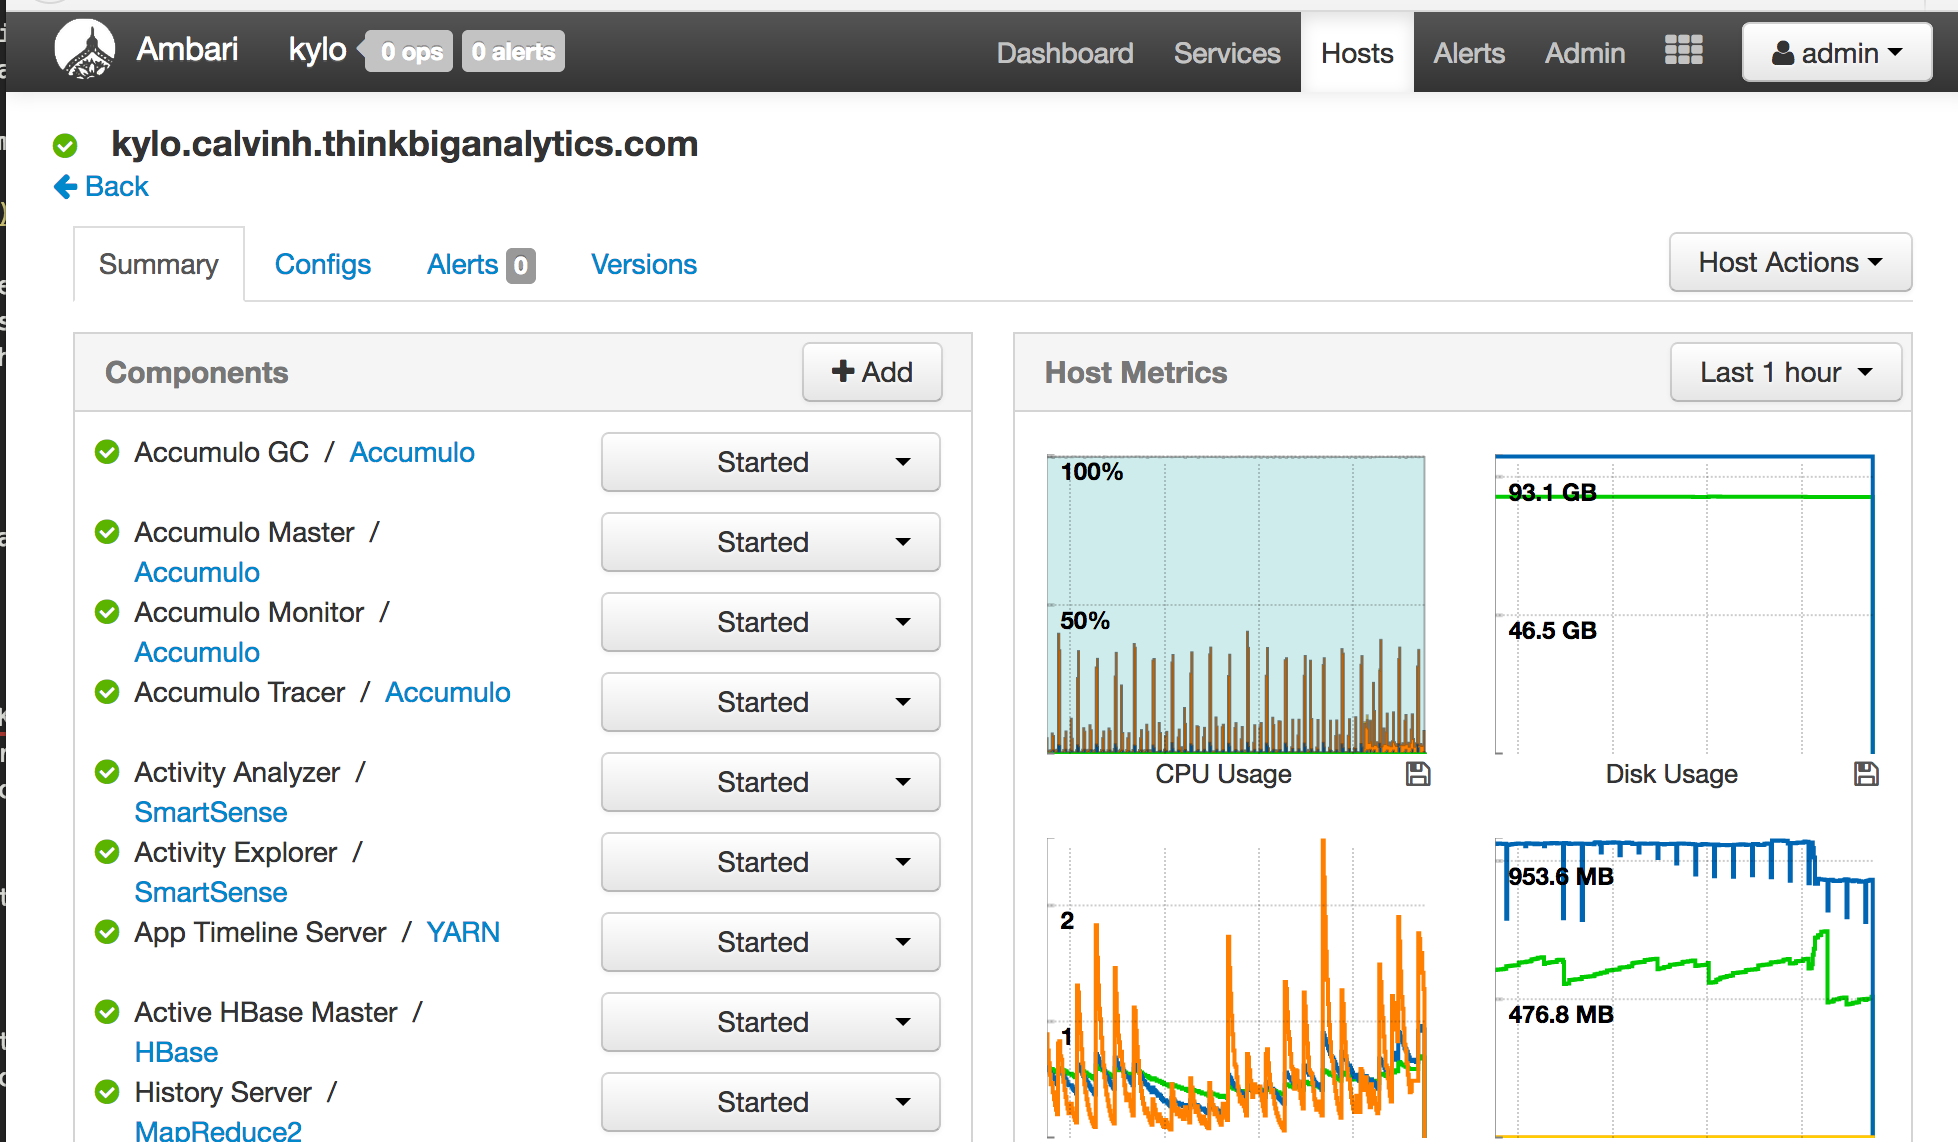Open the MapReduce2 service link

tap(218, 1130)
